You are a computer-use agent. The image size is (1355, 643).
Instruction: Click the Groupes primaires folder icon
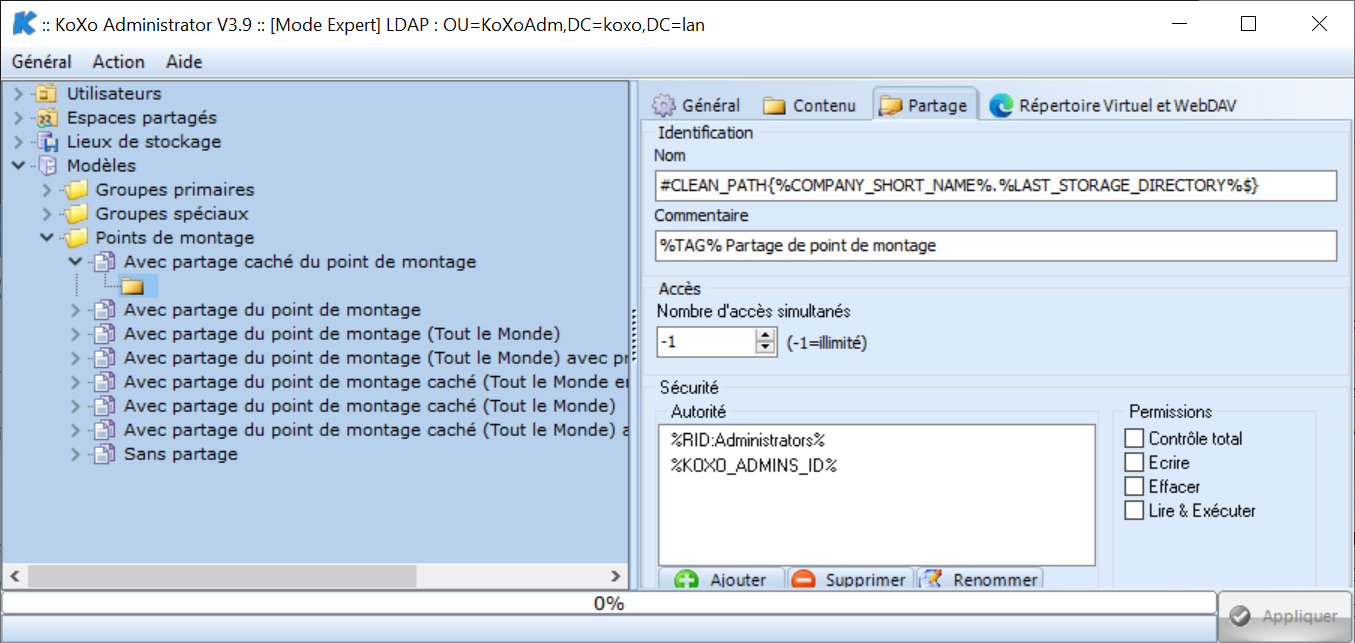point(76,190)
